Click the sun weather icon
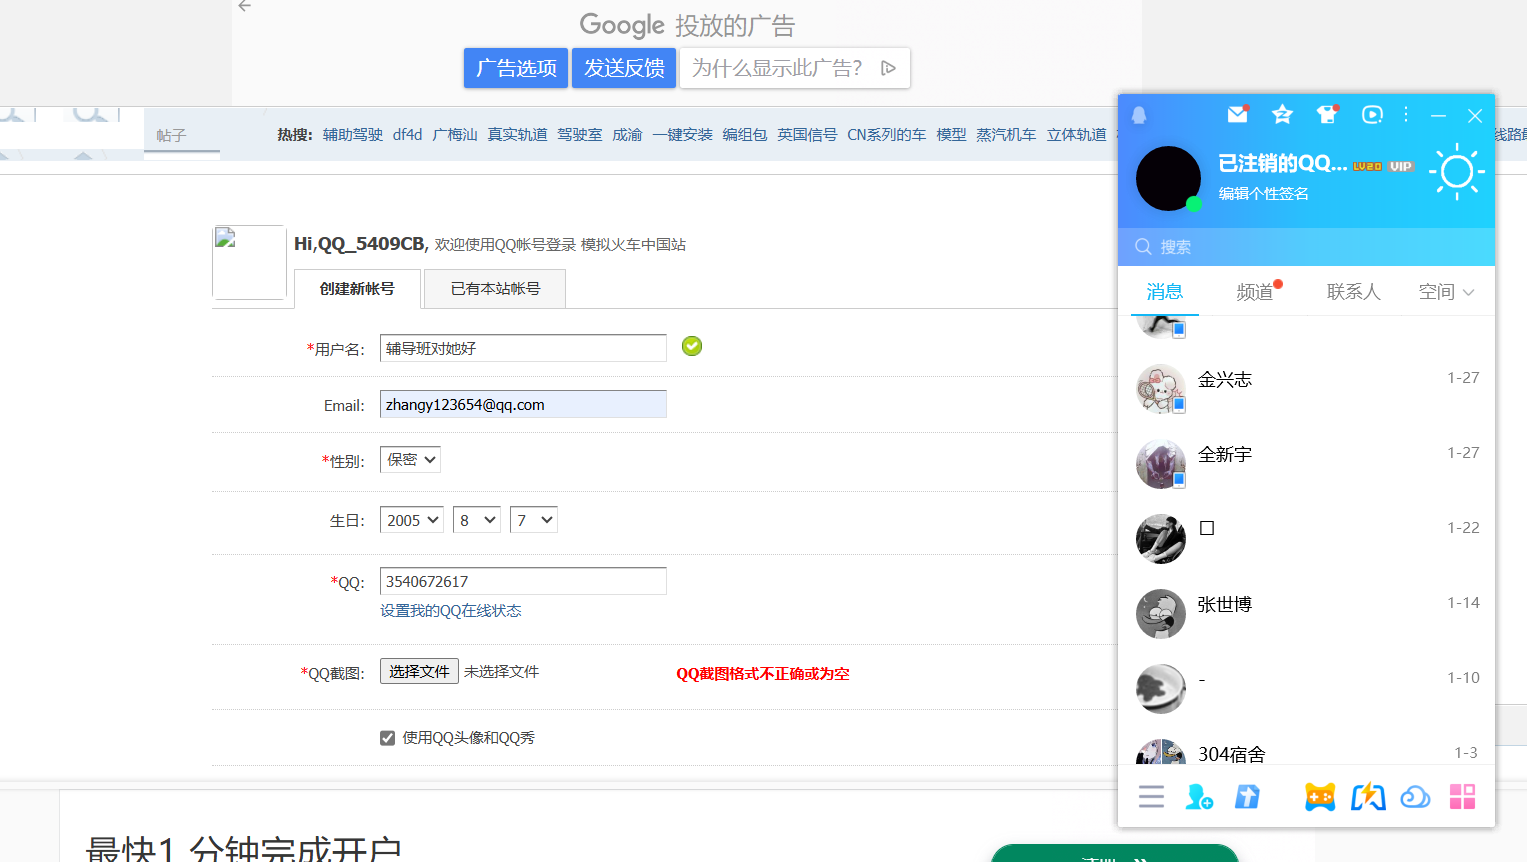The width and height of the screenshot is (1527, 862). pos(1456,172)
